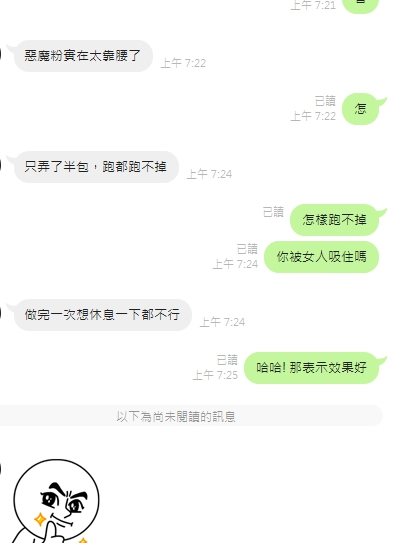The height and width of the screenshot is (543, 402).
Task: Click the 上午 7:24 timestamp after '做完一次想休息一下都不行'
Action: [222, 322]
